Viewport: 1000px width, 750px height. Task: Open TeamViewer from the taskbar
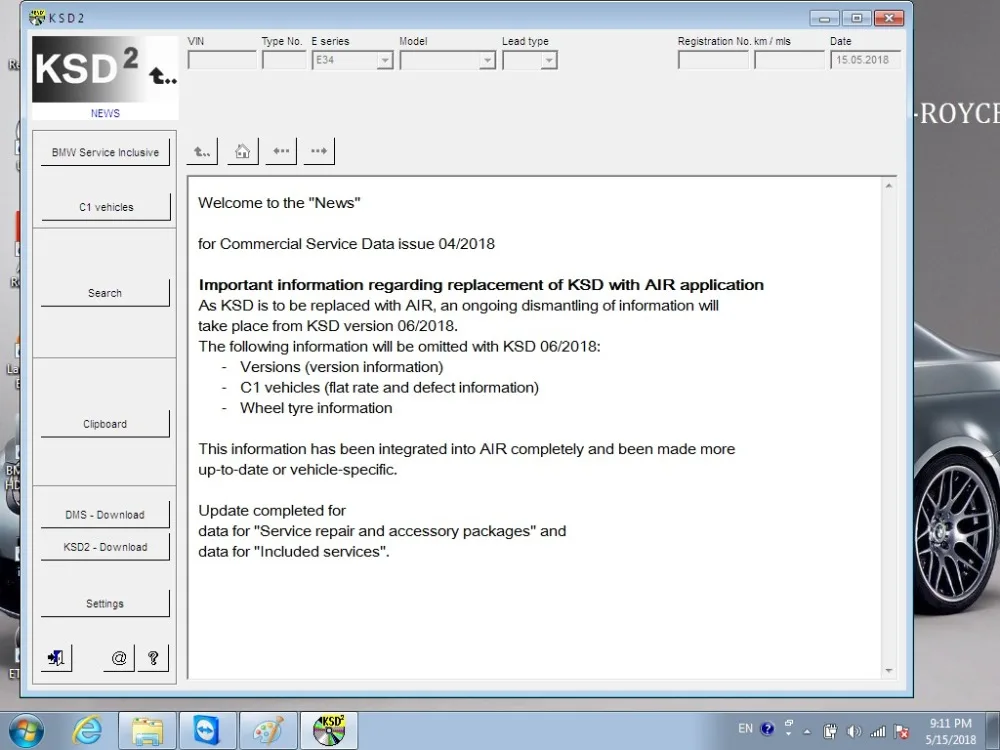tap(207, 731)
